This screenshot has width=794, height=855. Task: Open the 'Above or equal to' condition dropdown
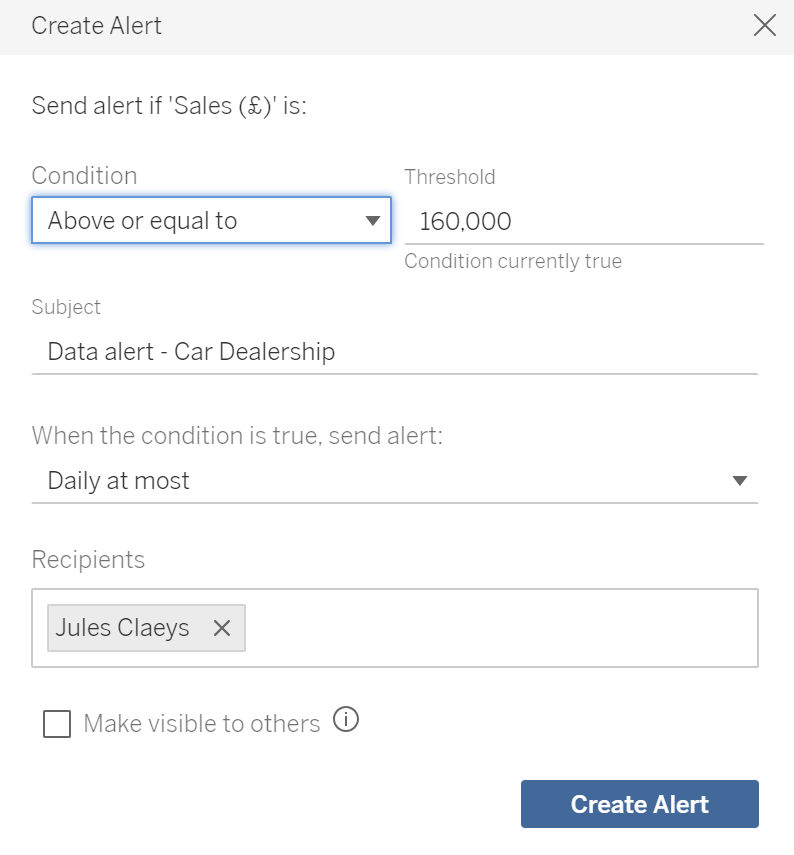pyautogui.click(x=211, y=220)
